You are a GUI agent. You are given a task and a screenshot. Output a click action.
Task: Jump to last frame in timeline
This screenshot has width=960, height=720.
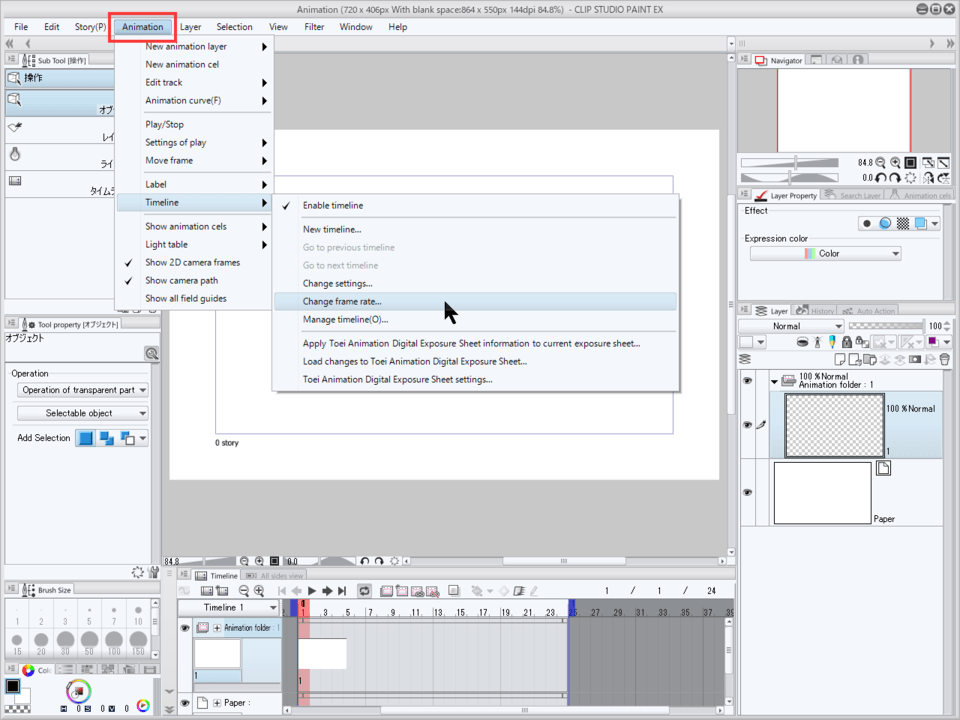coord(342,591)
